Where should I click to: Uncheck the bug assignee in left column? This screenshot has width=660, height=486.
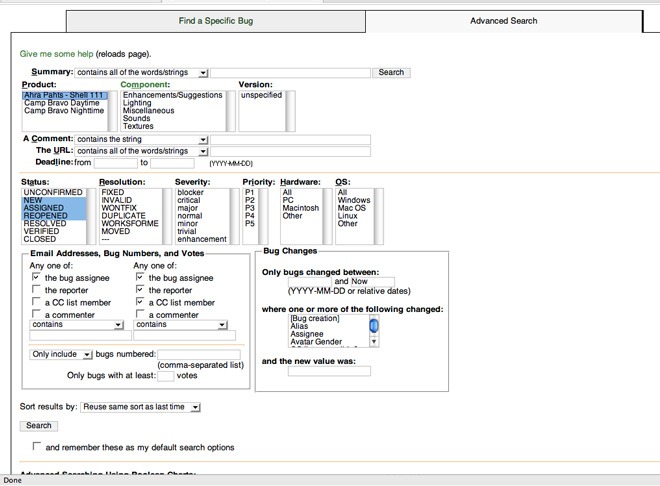click(x=36, y=277)
